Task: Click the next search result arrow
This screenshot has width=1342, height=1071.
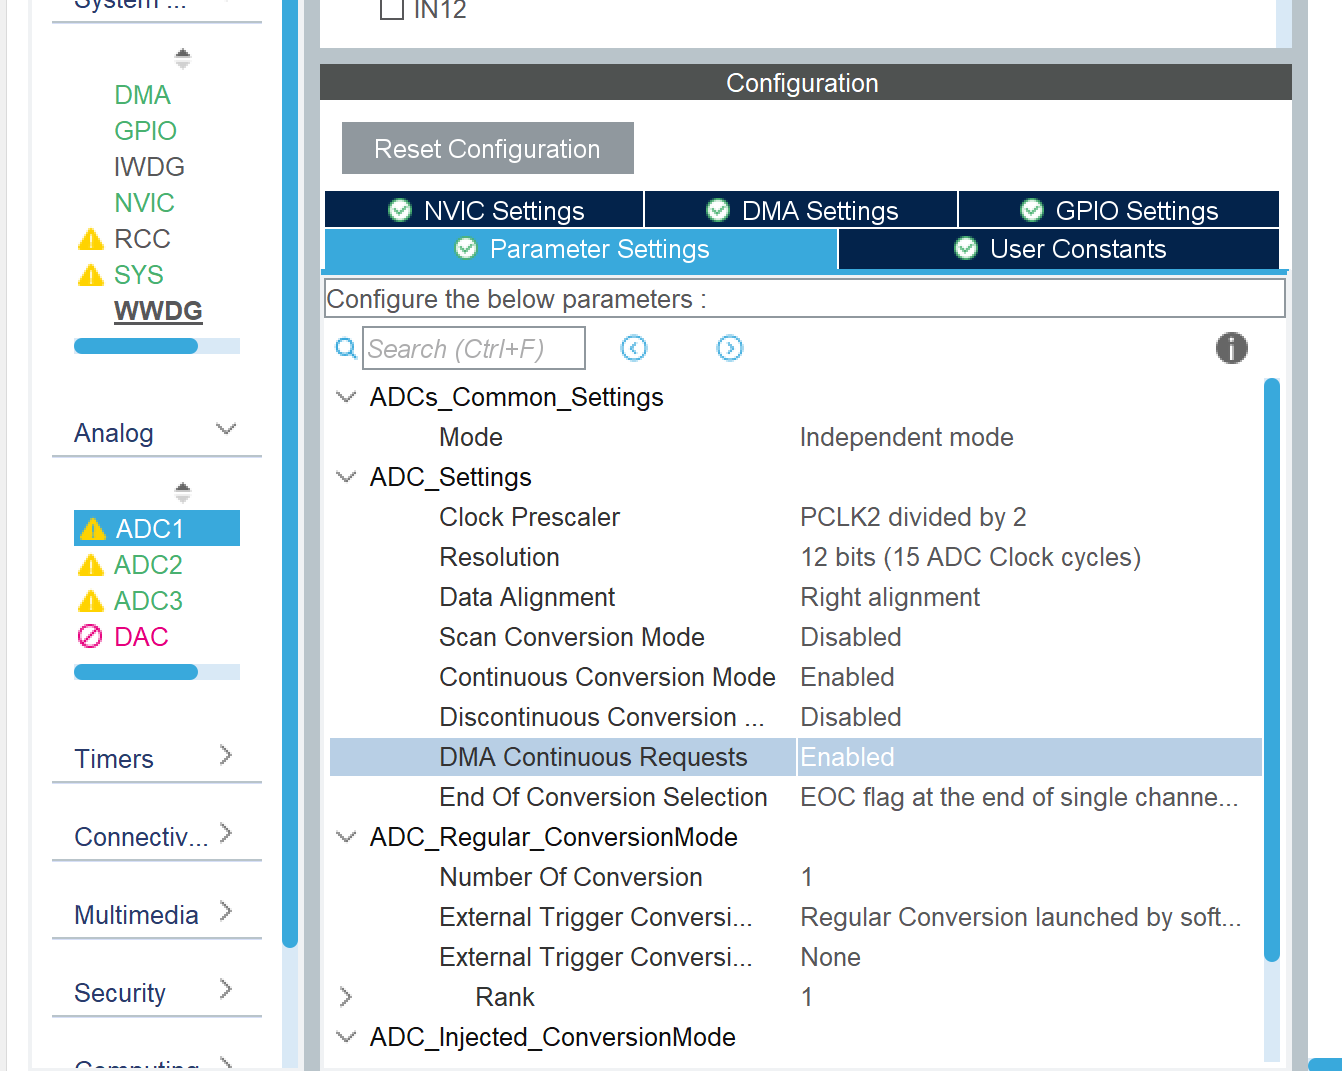Action: pos(730,348)
